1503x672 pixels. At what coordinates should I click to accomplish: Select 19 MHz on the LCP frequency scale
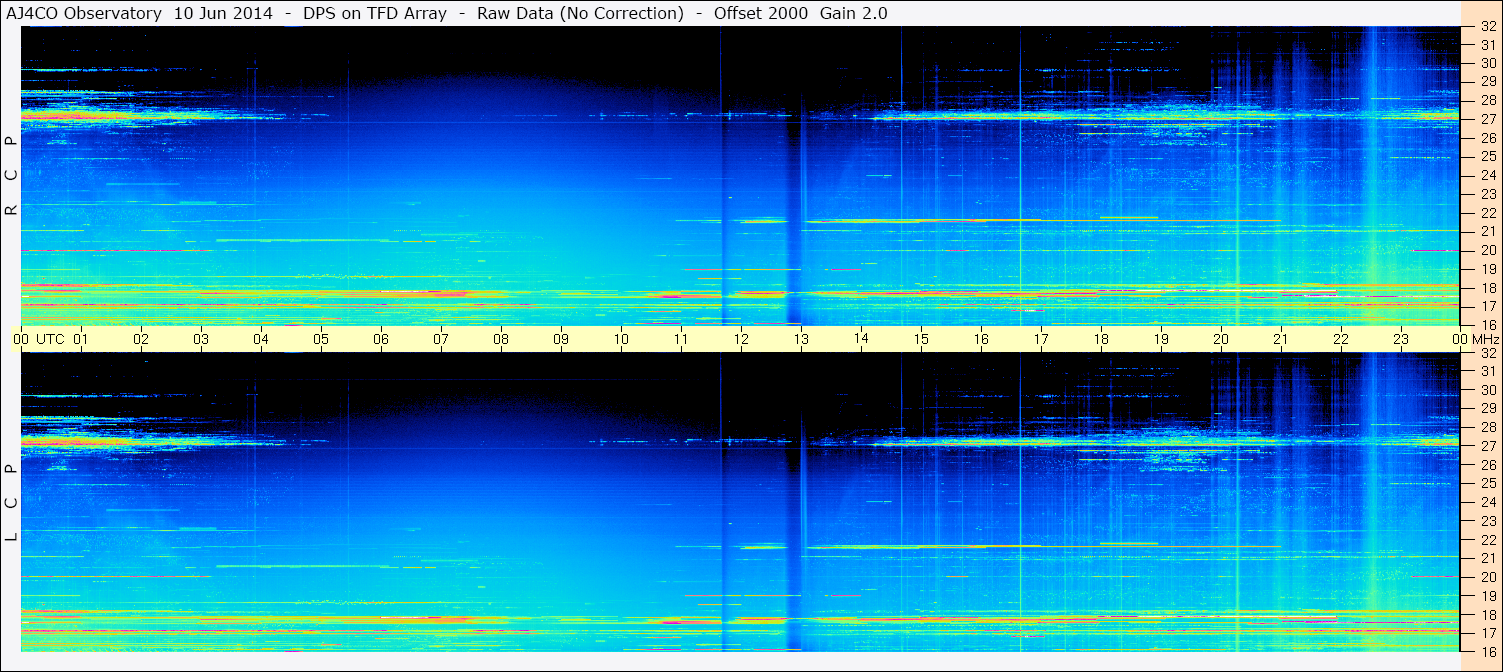click(x=1488, y=596)
